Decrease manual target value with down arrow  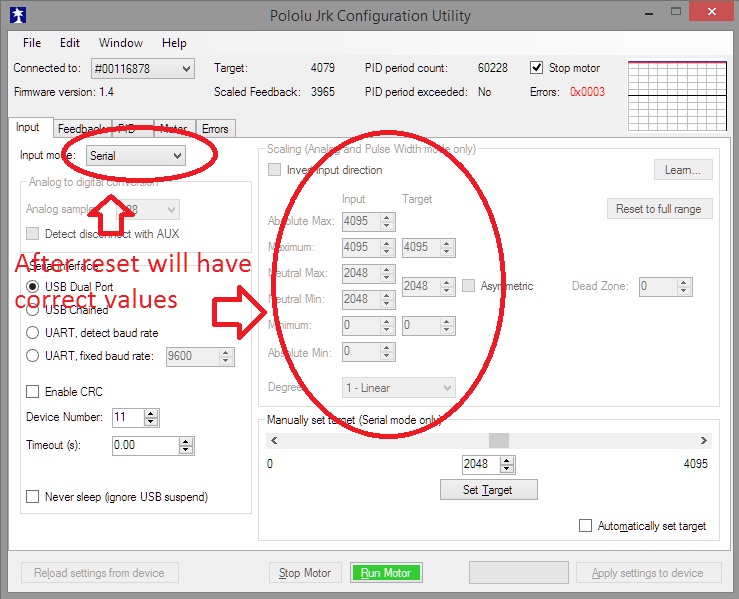tap(507, 468)
